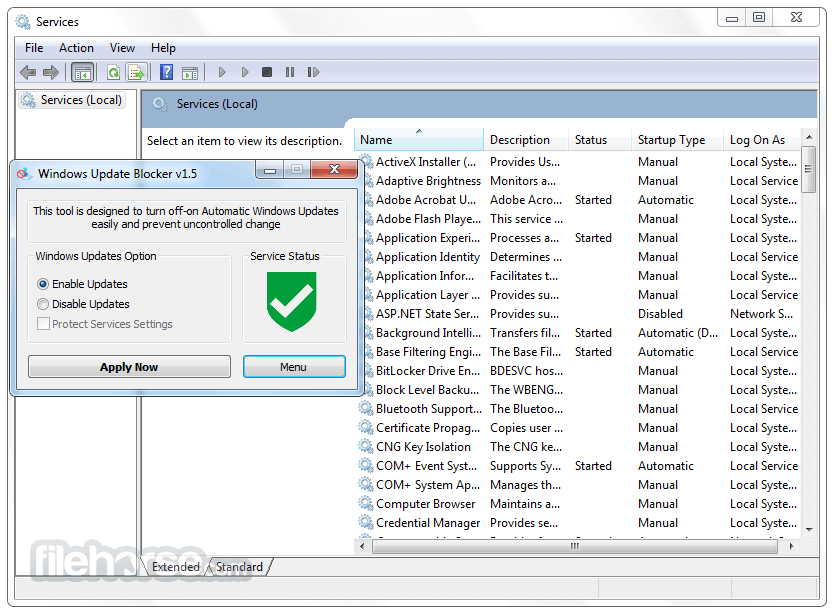The width and height of the screenshot is (834, 612).
Task: Click the Forward arrow toolbar icon
Action: 51,72
